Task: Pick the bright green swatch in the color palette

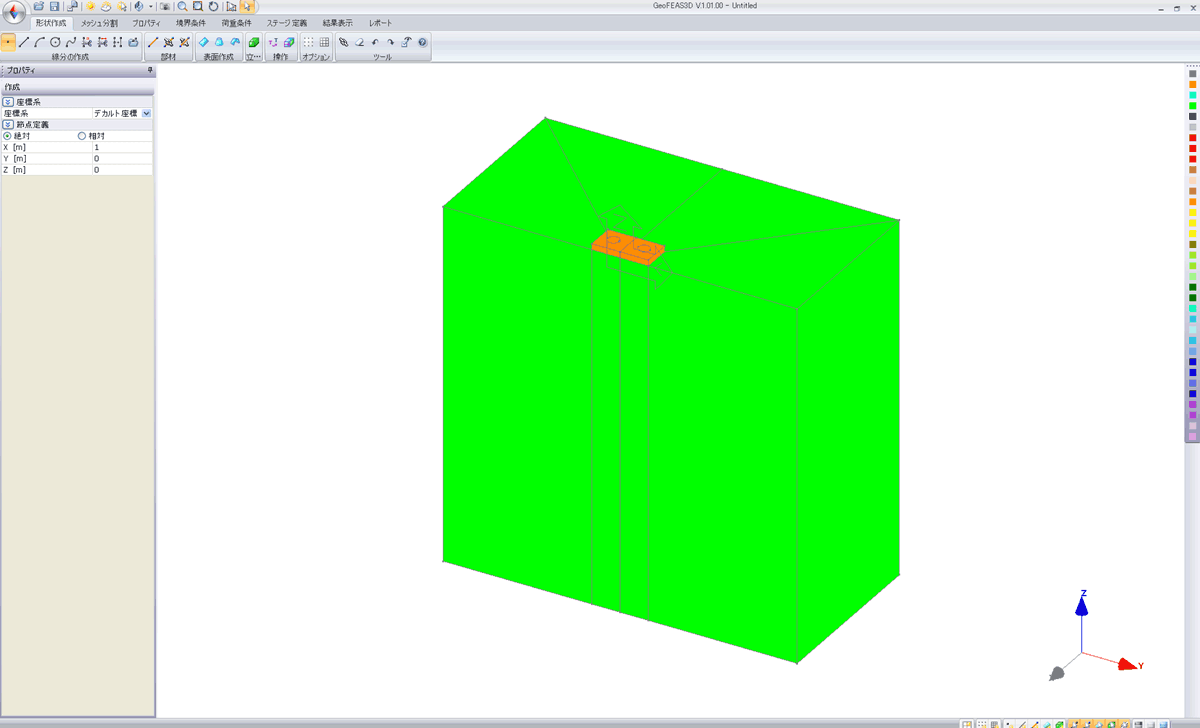Action: pyautogui.click(x=1192, y=106)
